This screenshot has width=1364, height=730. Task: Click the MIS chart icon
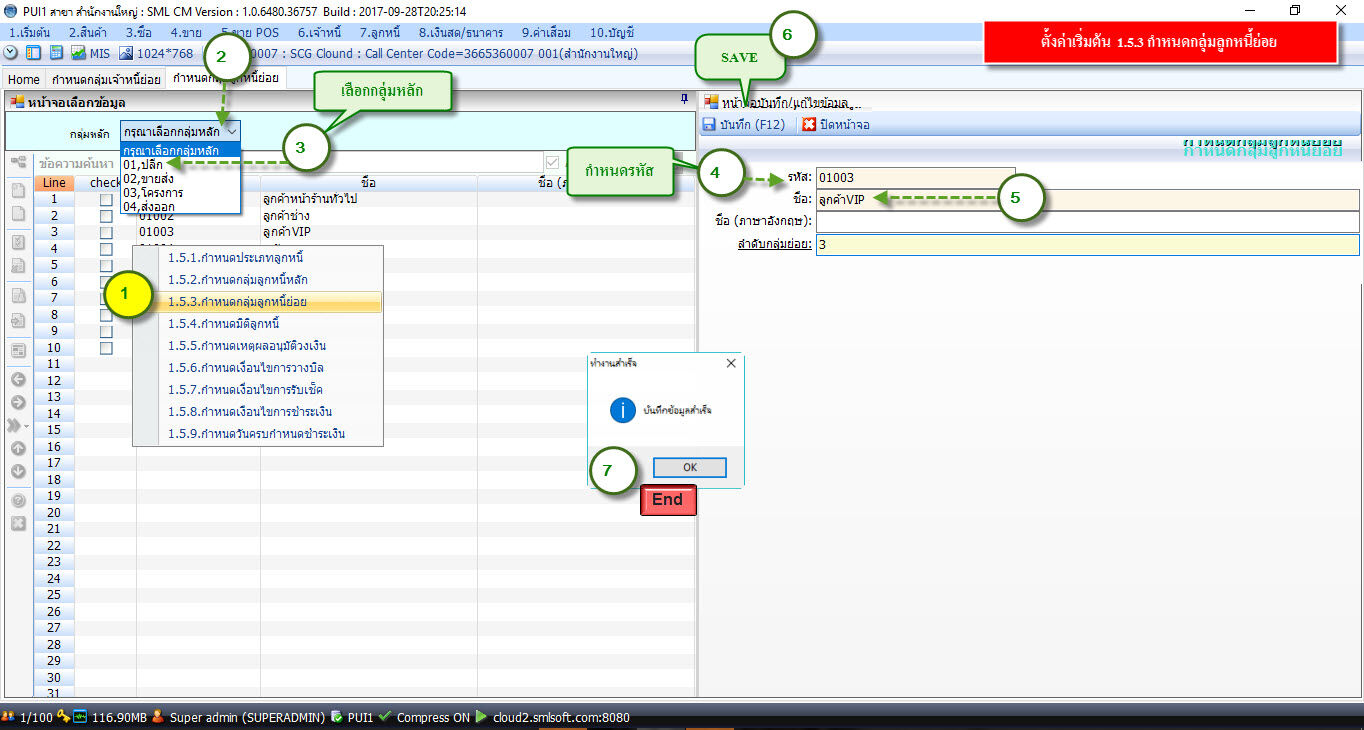(x=78, y=53)
